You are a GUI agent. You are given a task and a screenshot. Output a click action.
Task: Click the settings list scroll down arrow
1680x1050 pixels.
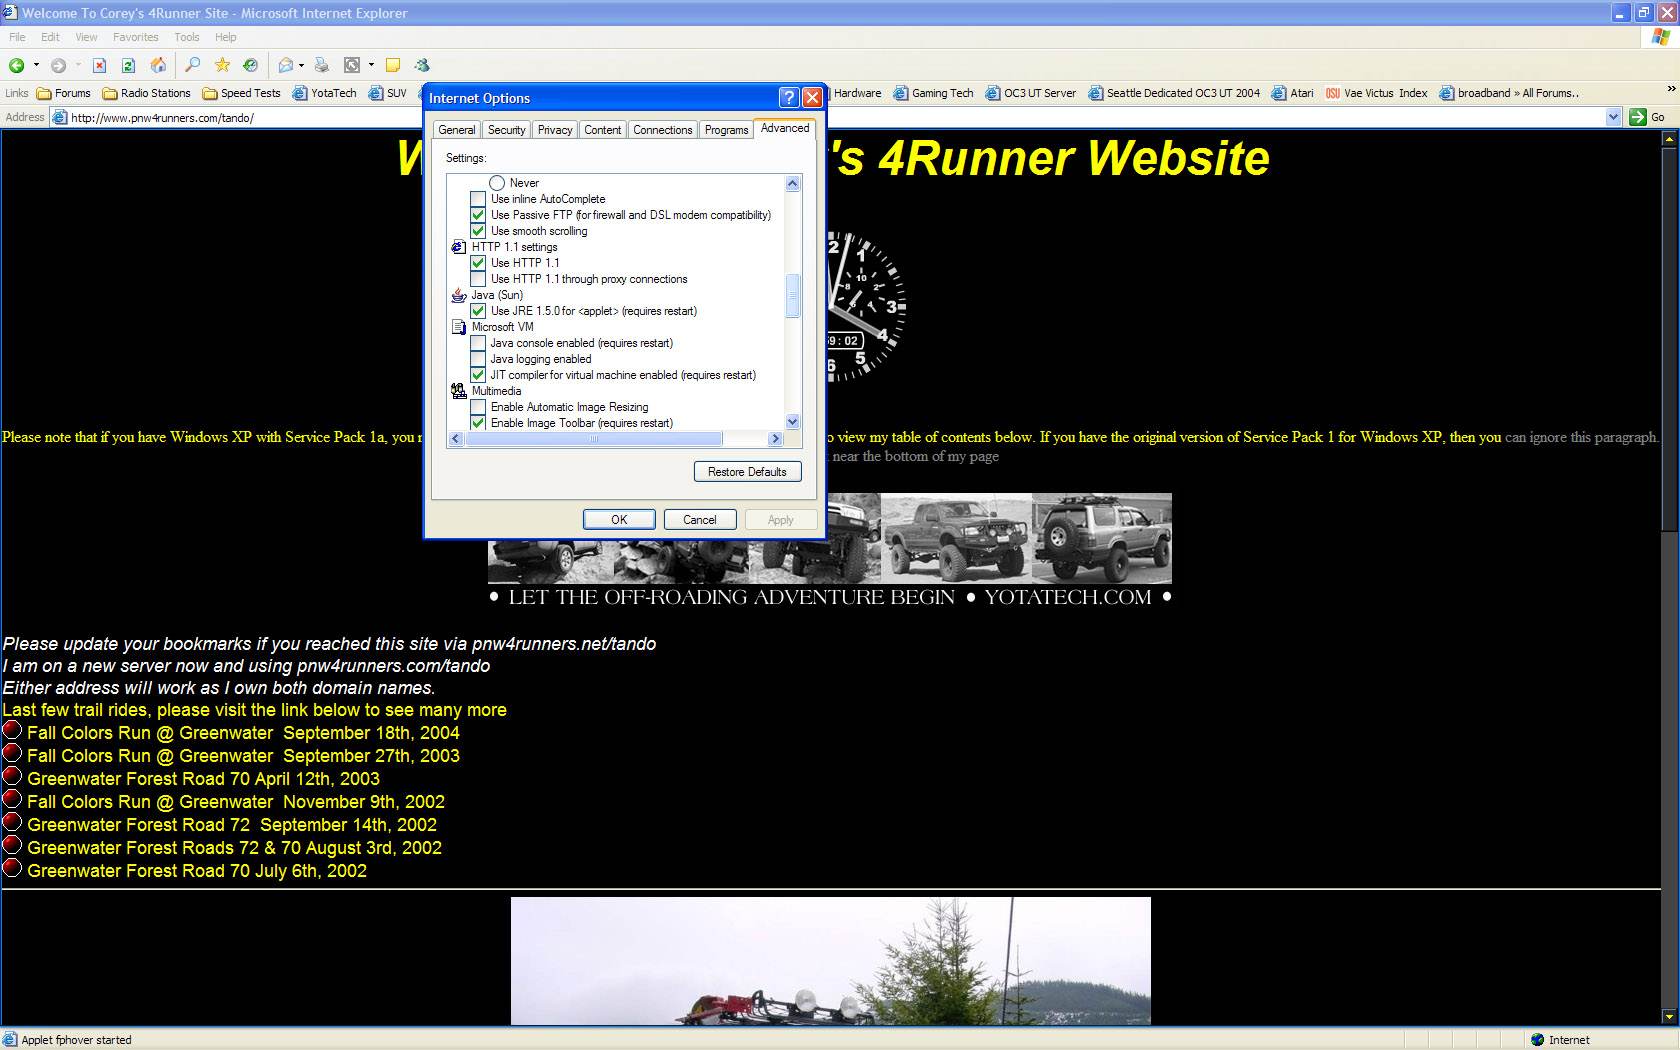[793, 422]
